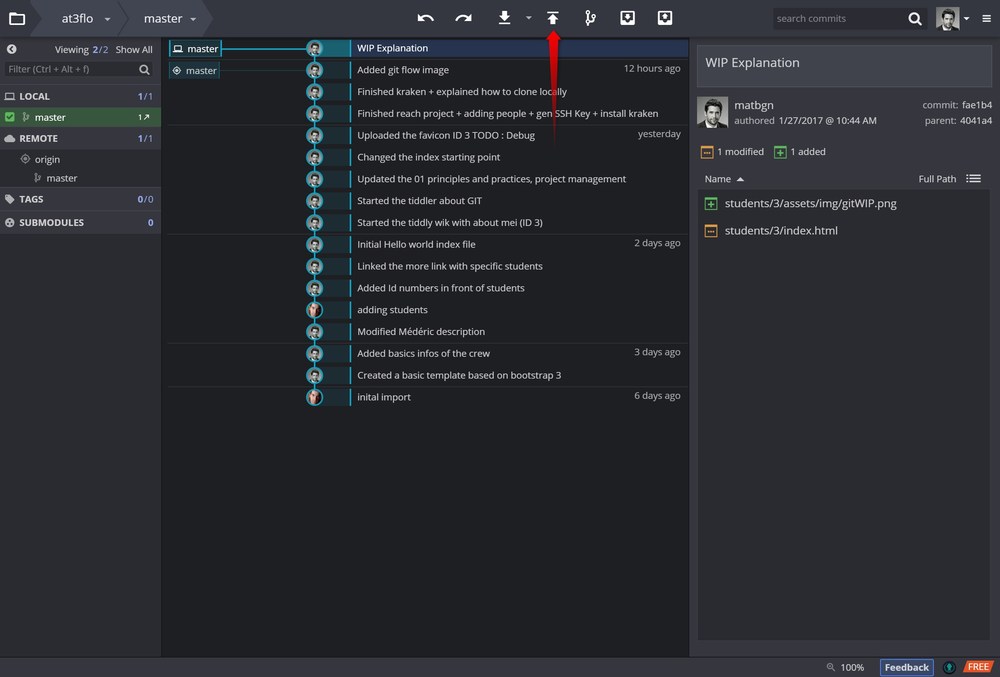Click commit node avatar for 'adding students'
The width and height of the screenshot is (1000, 677).
point(314,310)
